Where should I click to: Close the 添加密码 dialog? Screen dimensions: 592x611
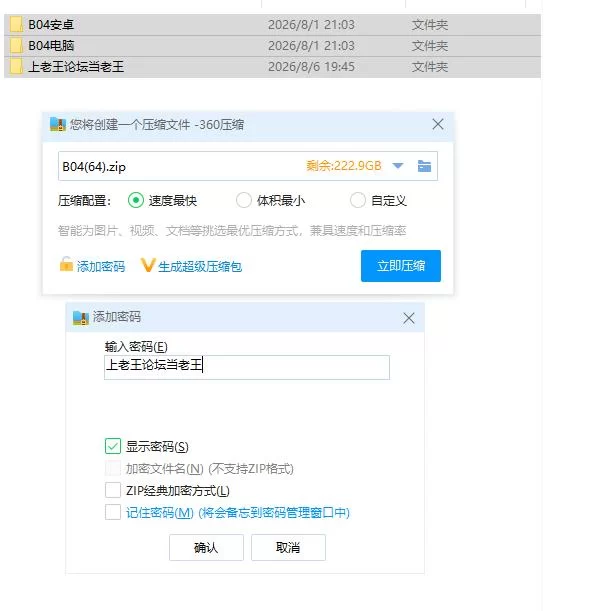coord(408,318)
